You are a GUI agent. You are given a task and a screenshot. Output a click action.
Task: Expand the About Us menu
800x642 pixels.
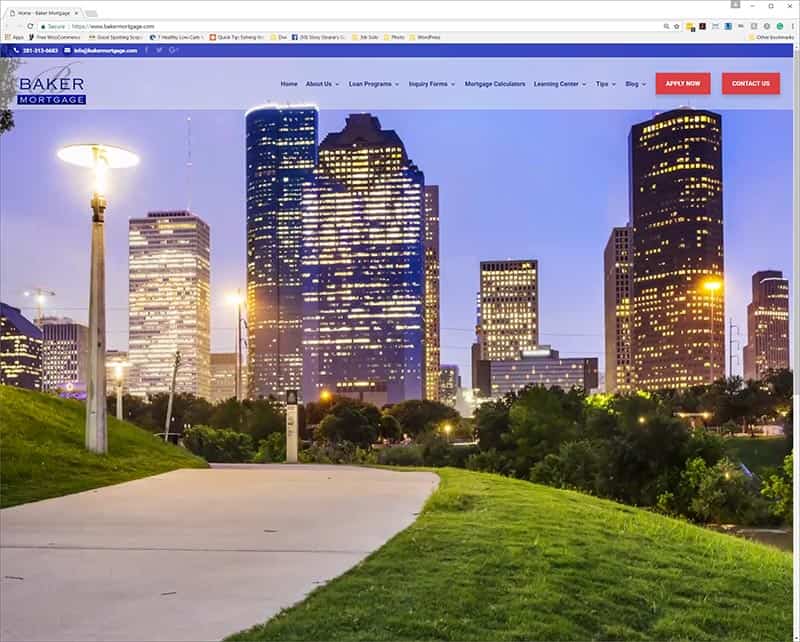[322, 84]
